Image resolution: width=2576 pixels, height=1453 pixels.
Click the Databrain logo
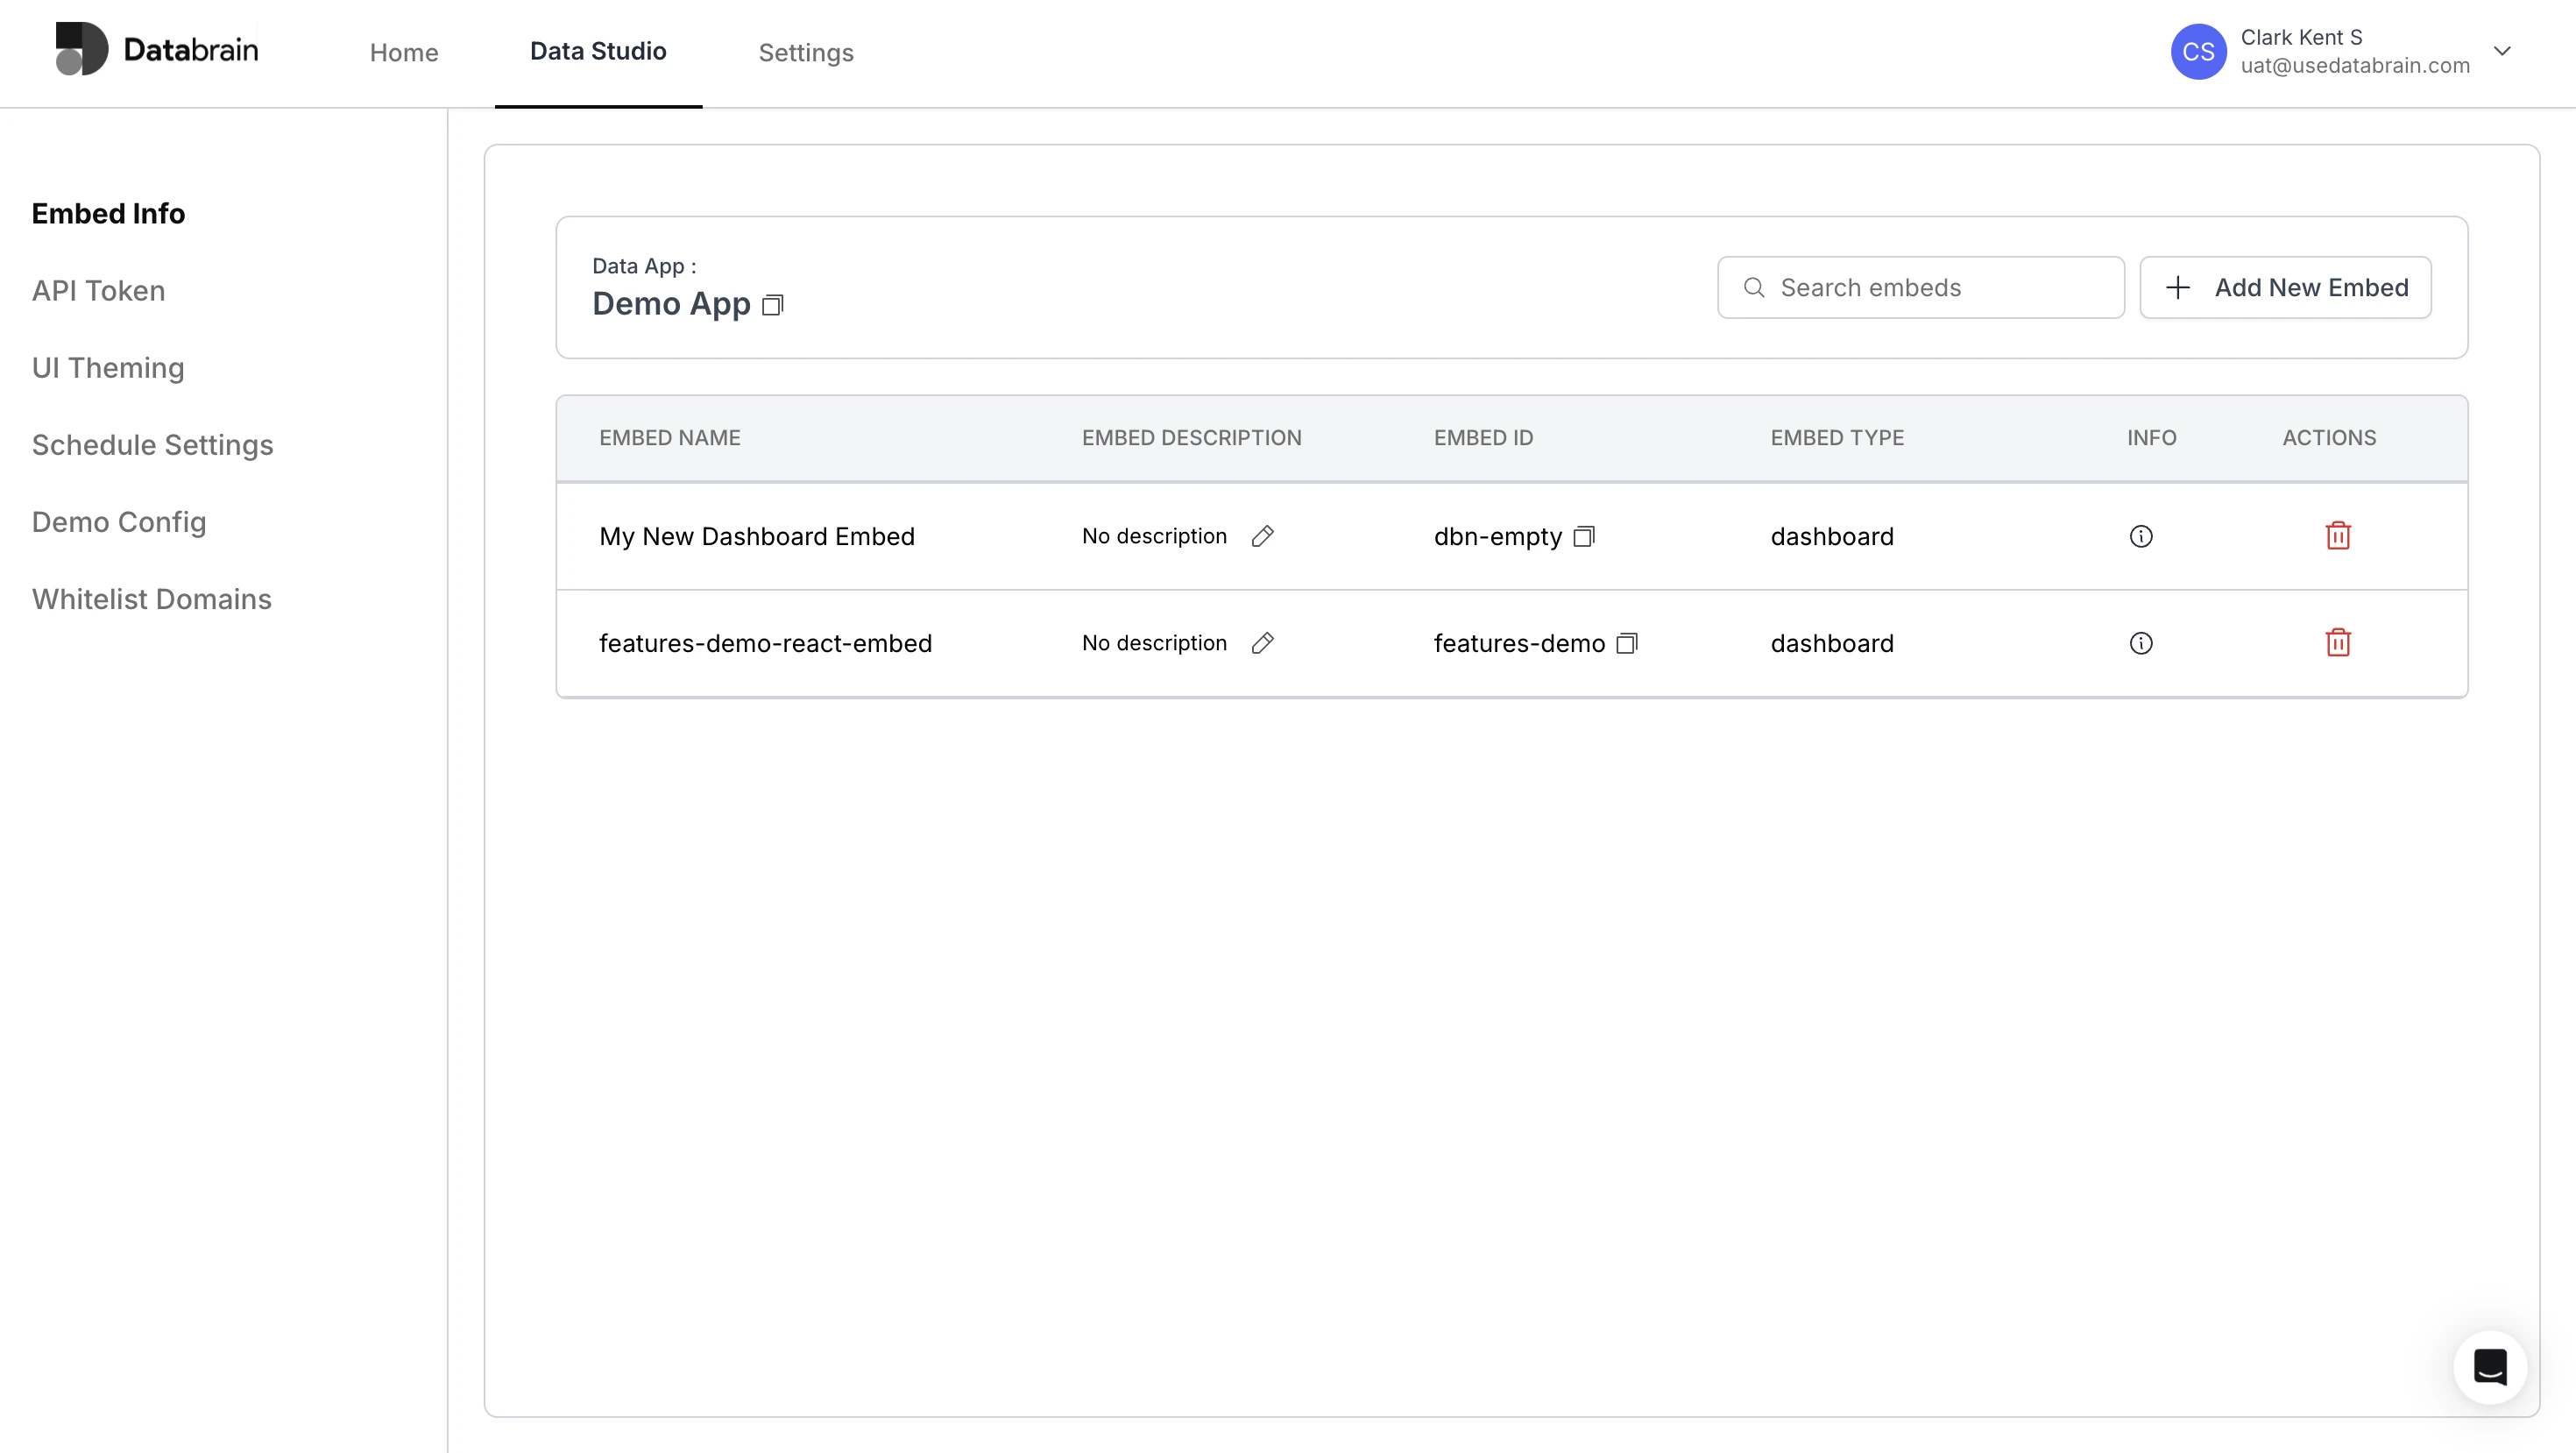[157, 50]
